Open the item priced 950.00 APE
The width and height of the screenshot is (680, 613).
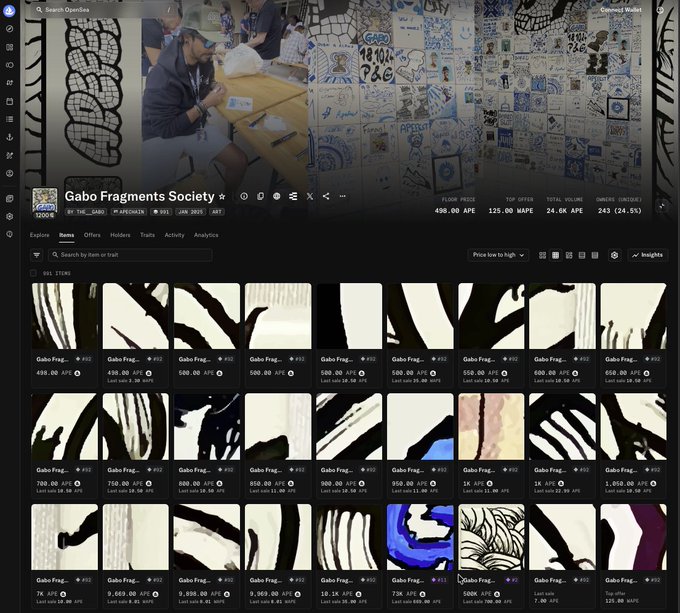[420, 444]
